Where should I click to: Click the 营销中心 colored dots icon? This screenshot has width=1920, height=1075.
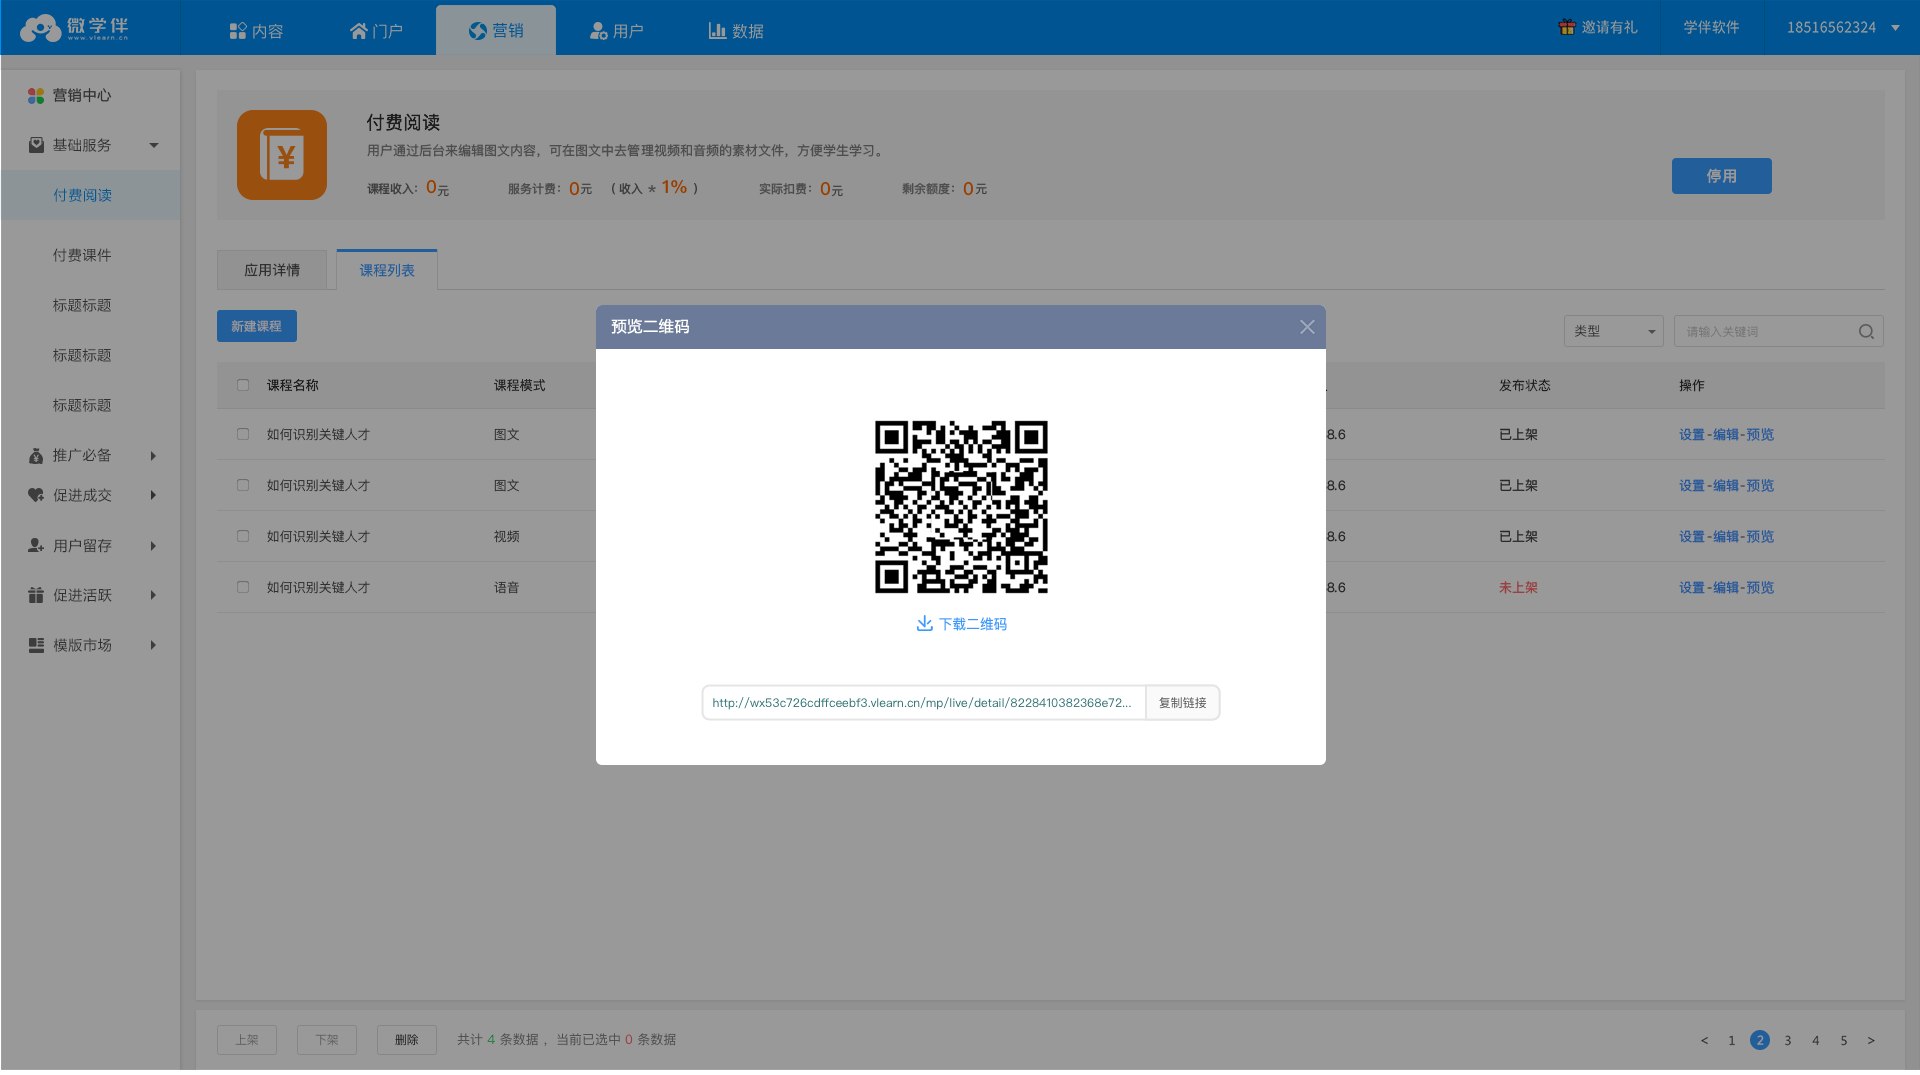tap(36, 96)
